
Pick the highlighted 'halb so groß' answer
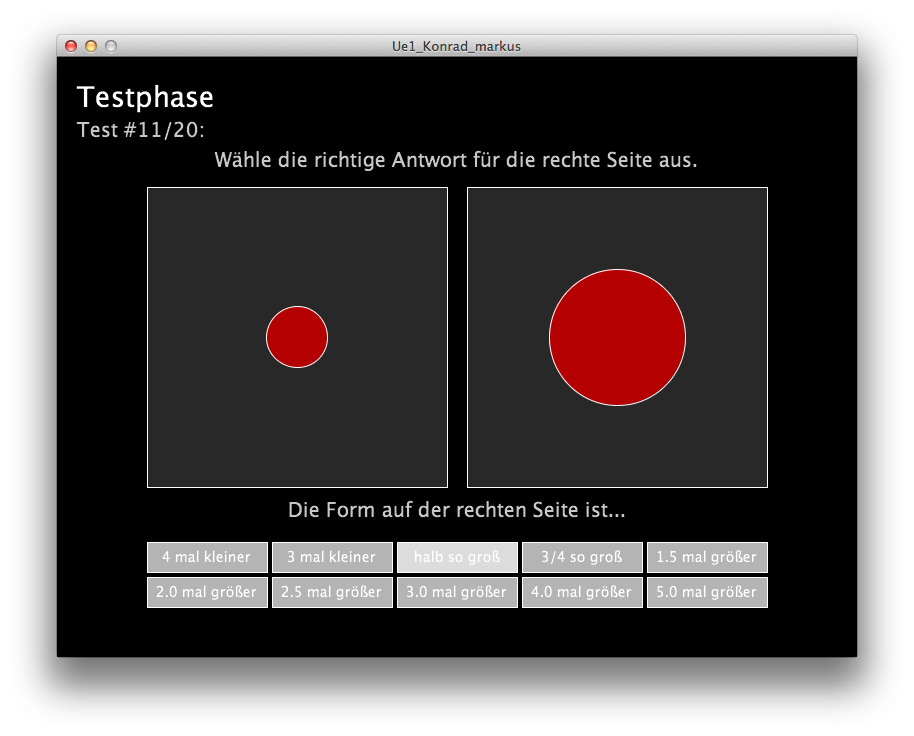click(457, 557)
